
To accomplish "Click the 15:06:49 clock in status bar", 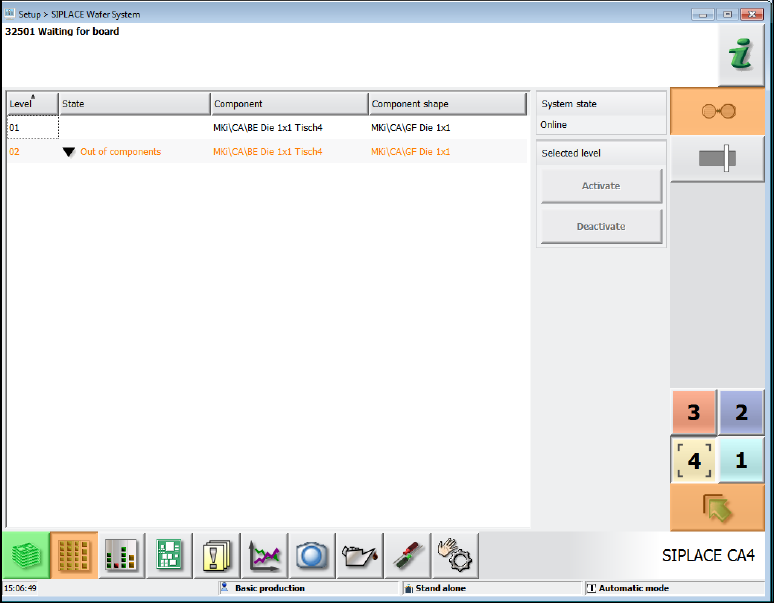I will click(20, 588).
